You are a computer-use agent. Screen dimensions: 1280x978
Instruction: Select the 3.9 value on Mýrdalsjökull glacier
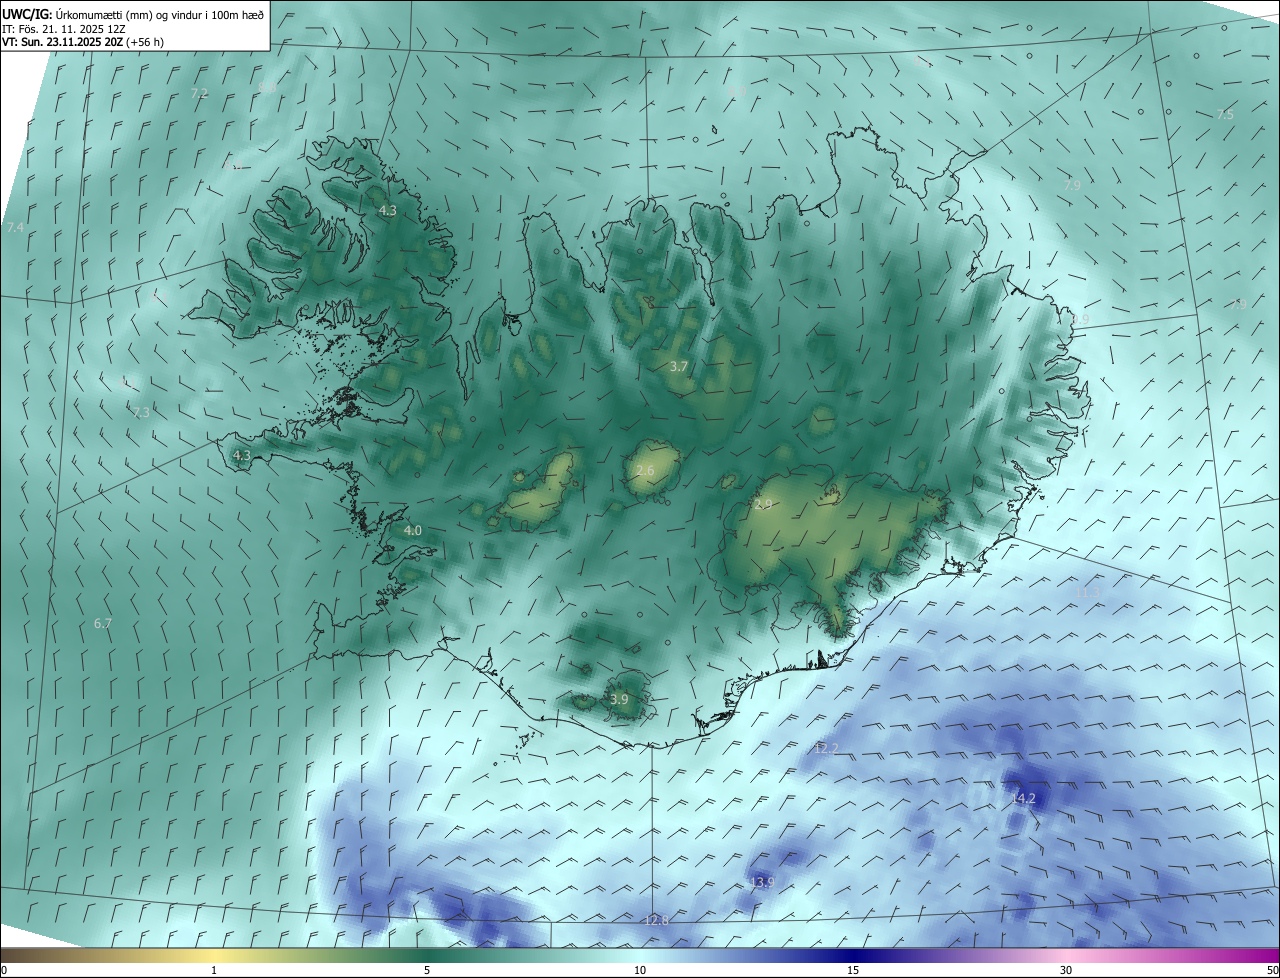[619, 700]
